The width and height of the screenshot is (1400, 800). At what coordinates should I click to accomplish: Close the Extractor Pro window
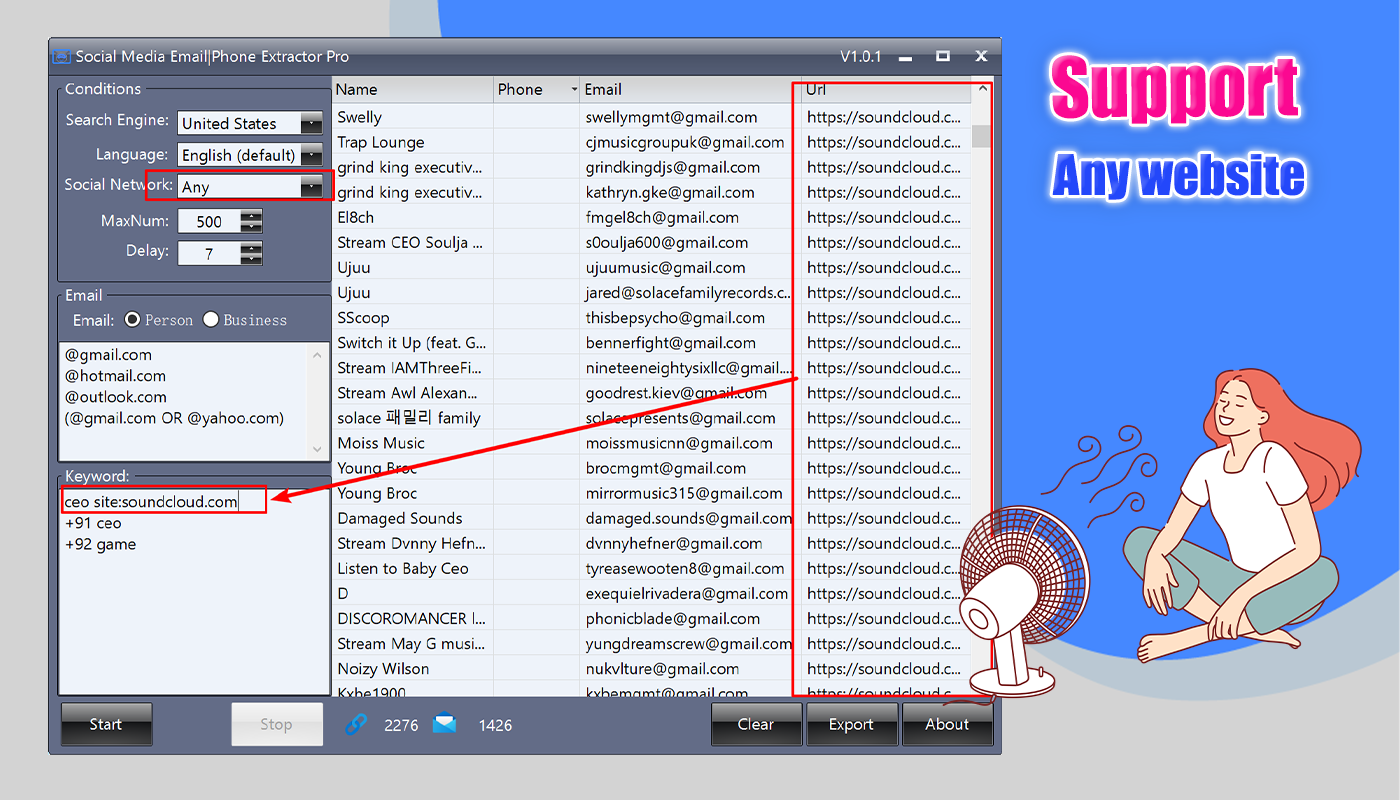[x=981, y=57]
